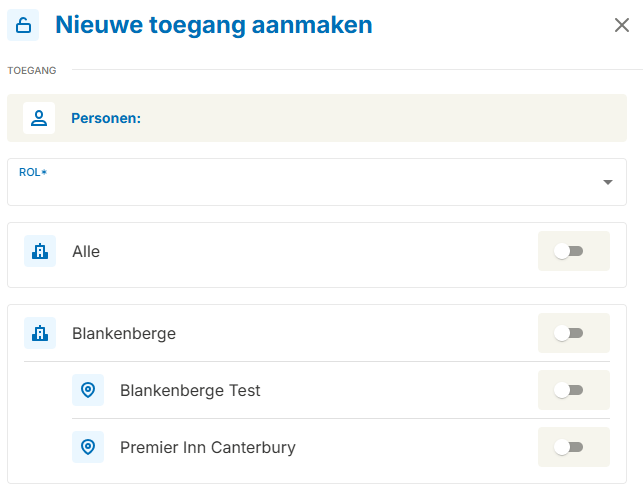Screen dimensions: 643x493
Task: Click the Nieuwe toegang aanmaken heading
Action: click(214, 25)
